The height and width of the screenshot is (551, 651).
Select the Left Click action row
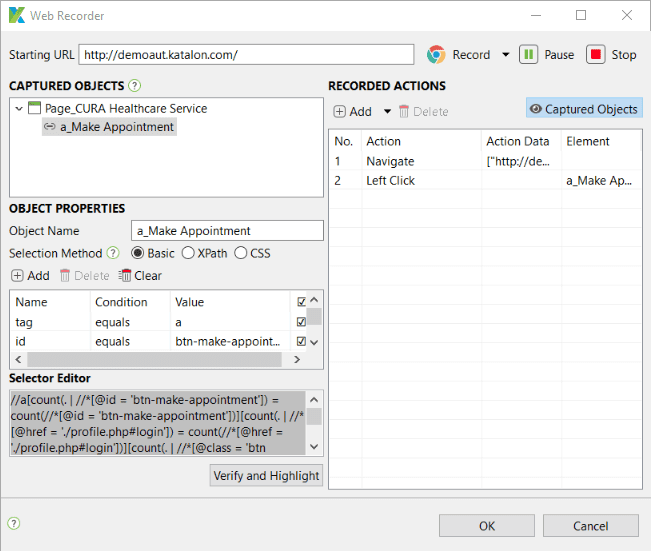pyautogui.click(x=485, y=181)
